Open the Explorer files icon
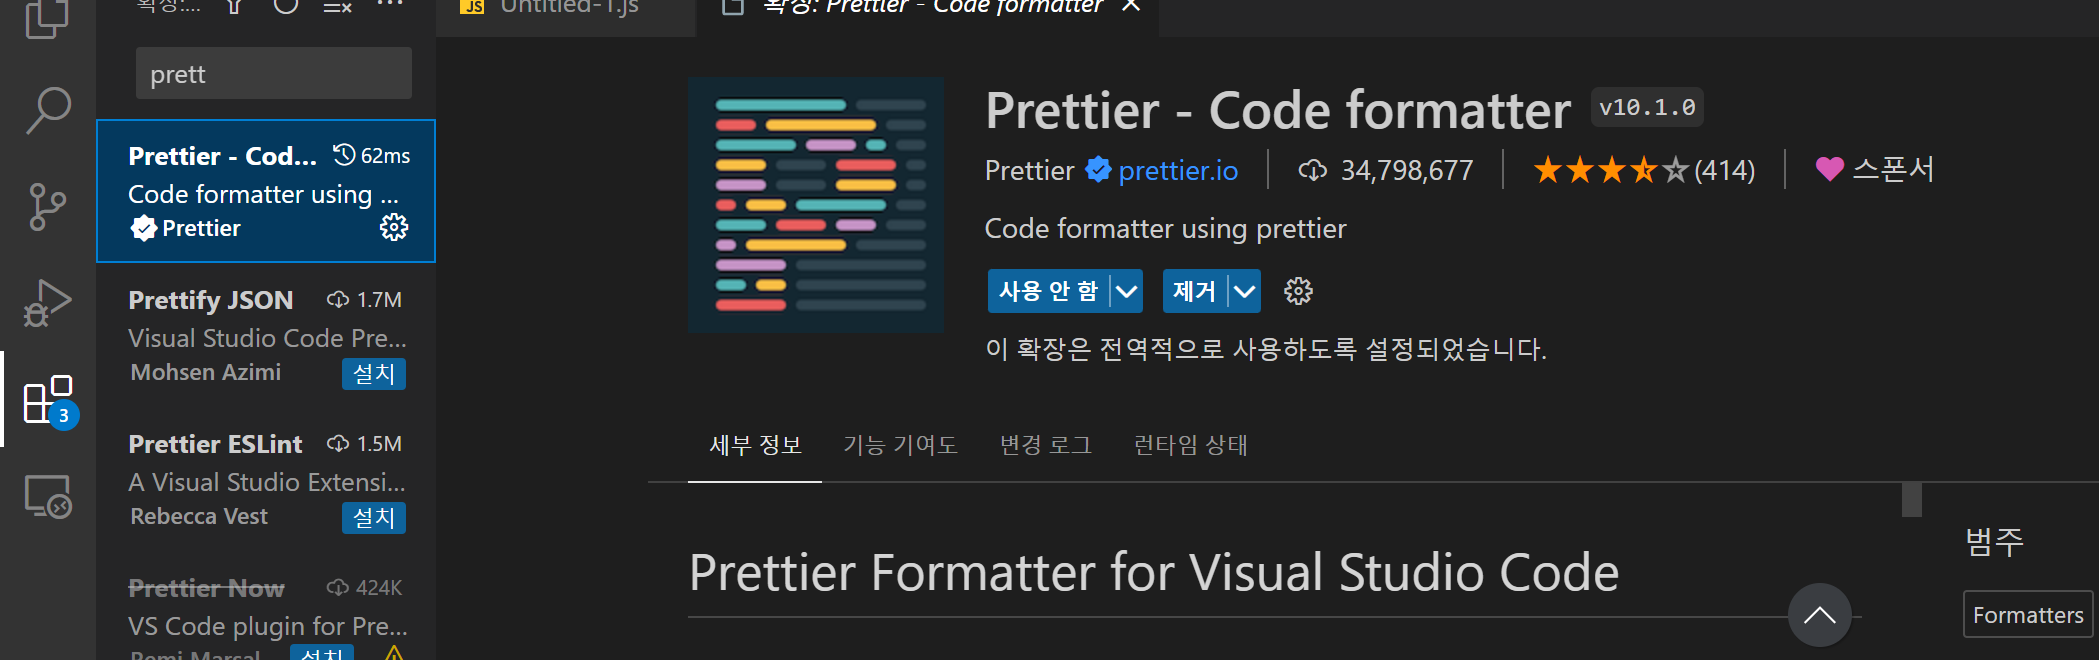Viewport: 2099px width, 660px height. [48, 18]
